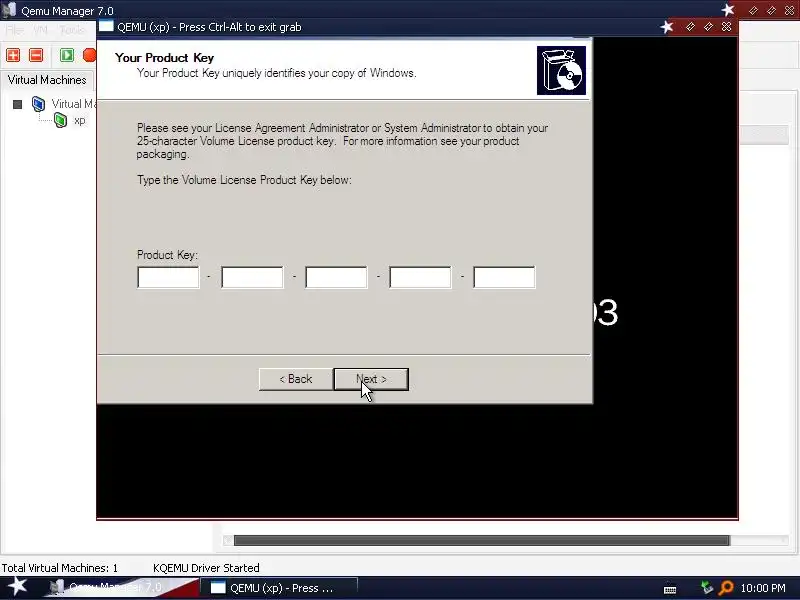Collapse the Virtual Machines tree node

pyautogui.click(x=17, y=105)
